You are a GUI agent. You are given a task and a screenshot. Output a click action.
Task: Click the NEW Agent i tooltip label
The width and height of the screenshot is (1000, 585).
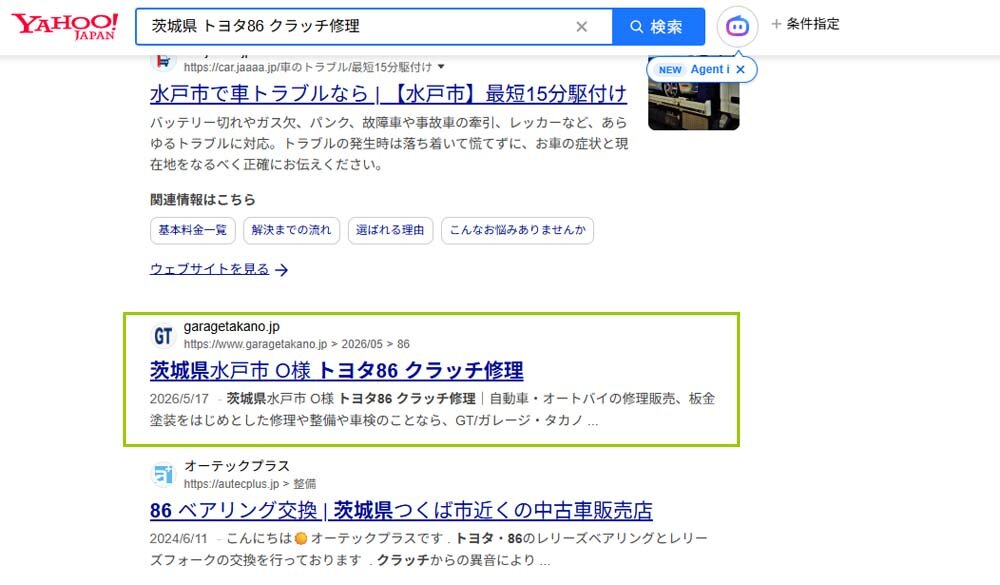(694, 70)
